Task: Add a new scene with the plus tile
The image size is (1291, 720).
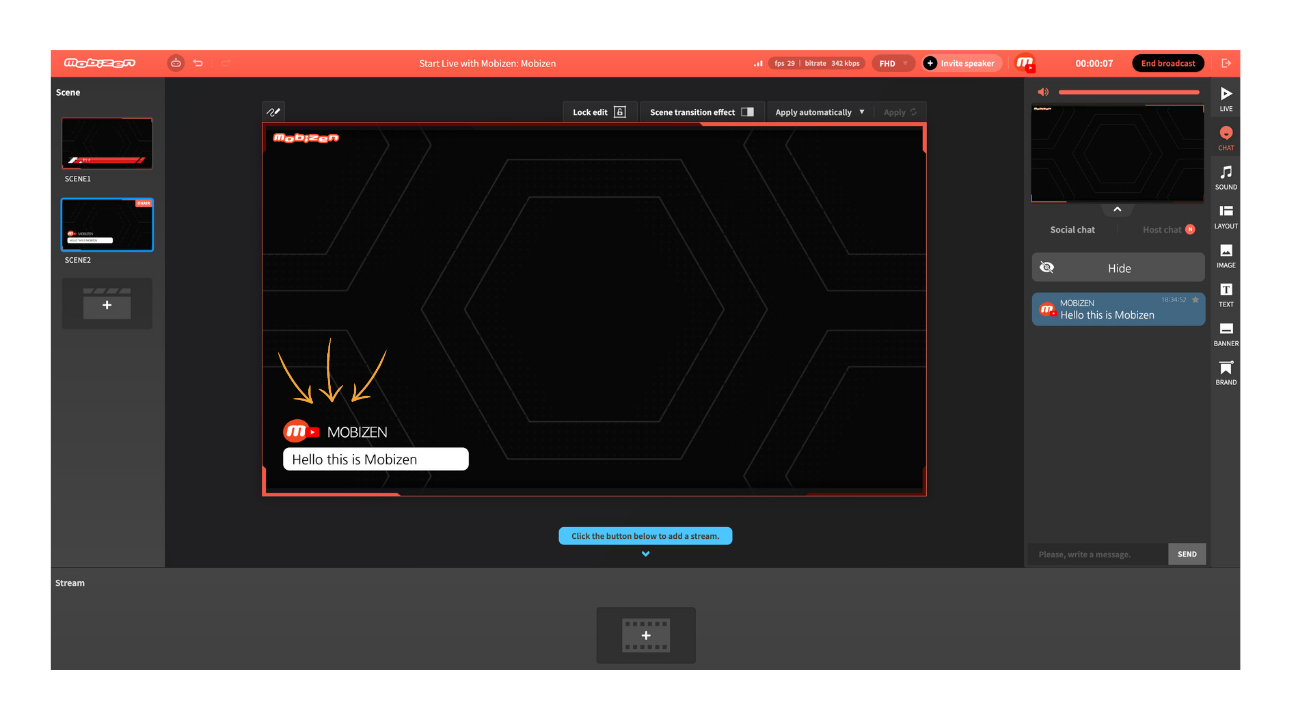Action: pyautogui.click(x=107, y=304)
